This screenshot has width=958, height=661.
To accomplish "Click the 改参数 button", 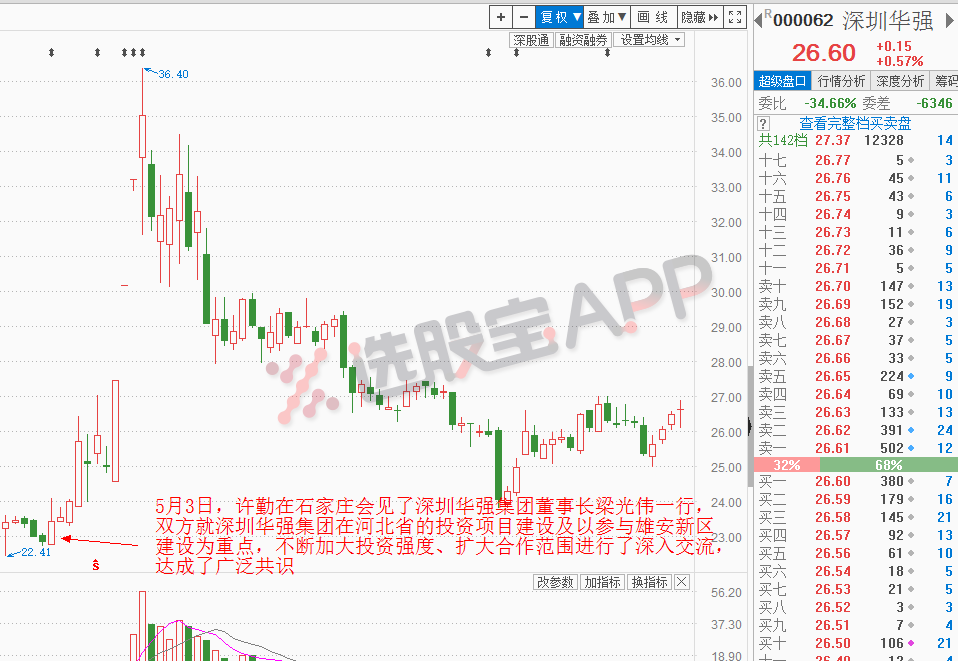I will click(x=555, y=582).
